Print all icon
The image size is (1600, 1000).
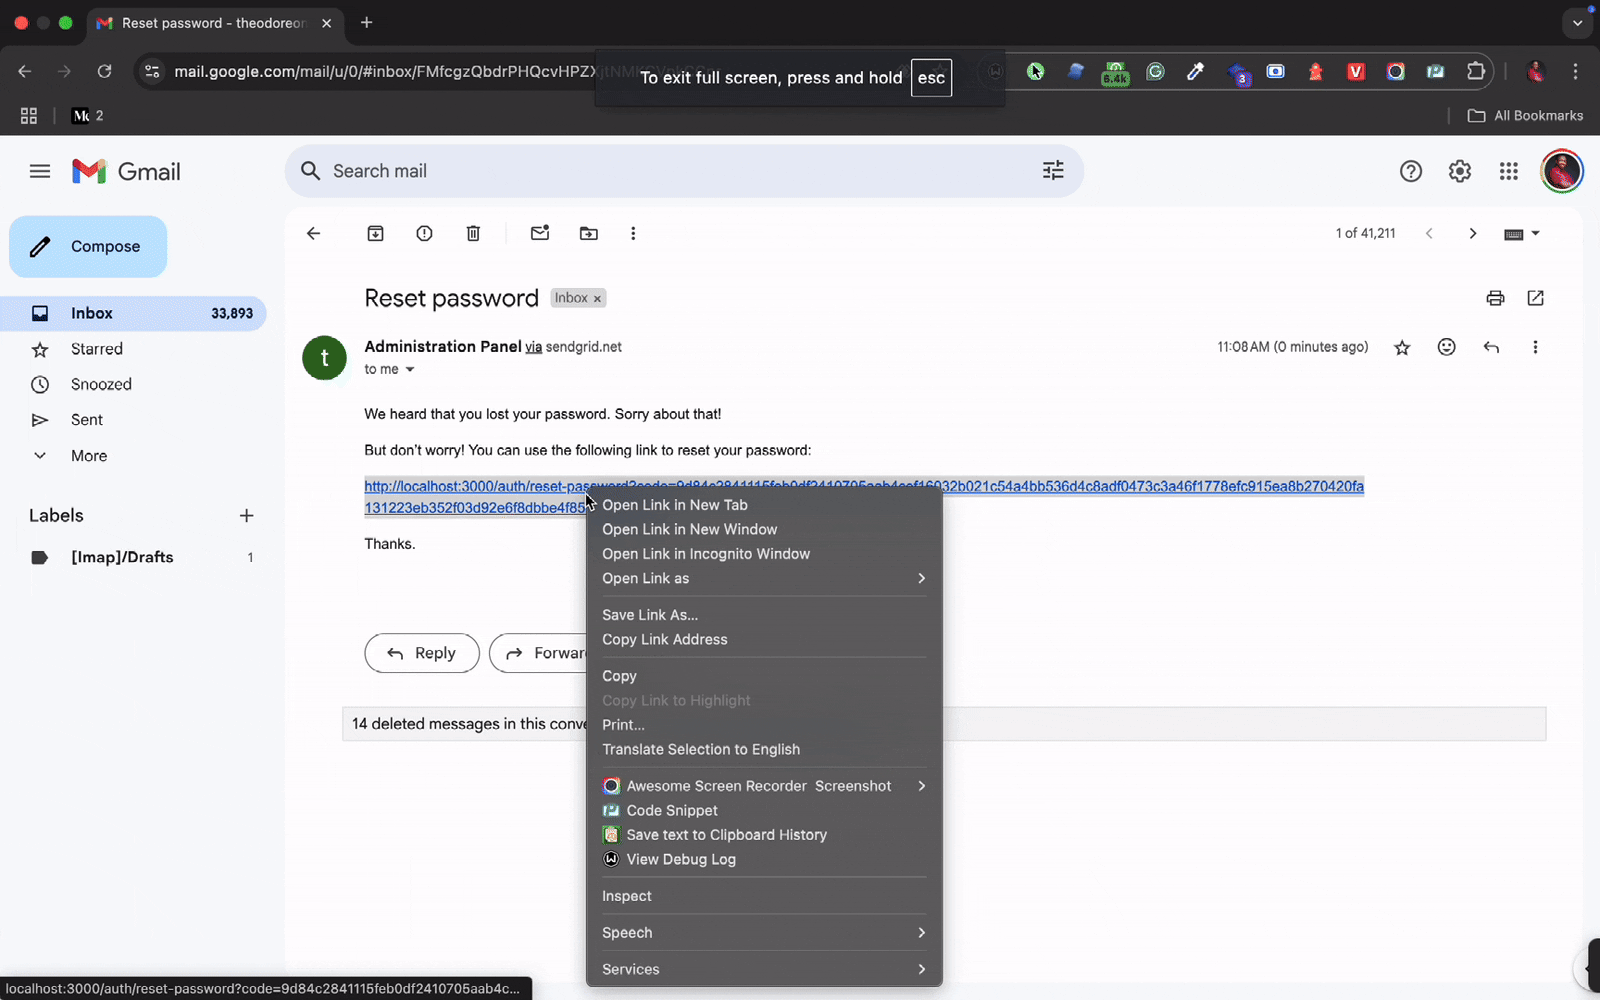coord(1495,298)
